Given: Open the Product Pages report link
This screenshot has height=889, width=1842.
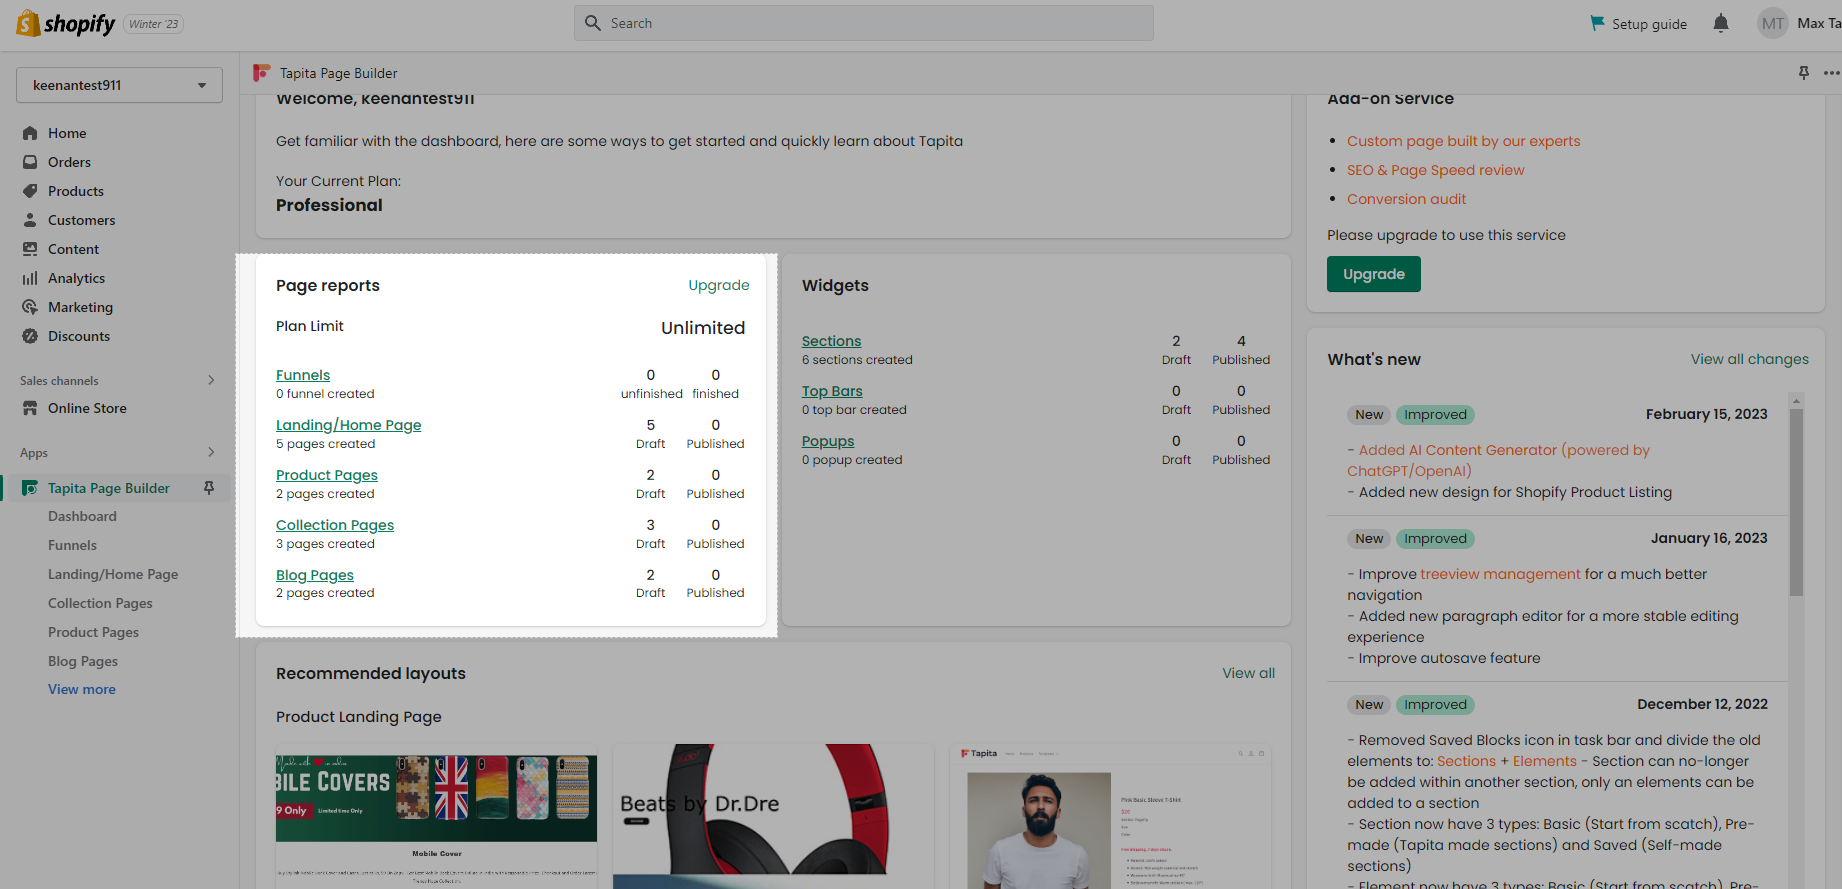Looking at the screenshot, I should point(327,475).
